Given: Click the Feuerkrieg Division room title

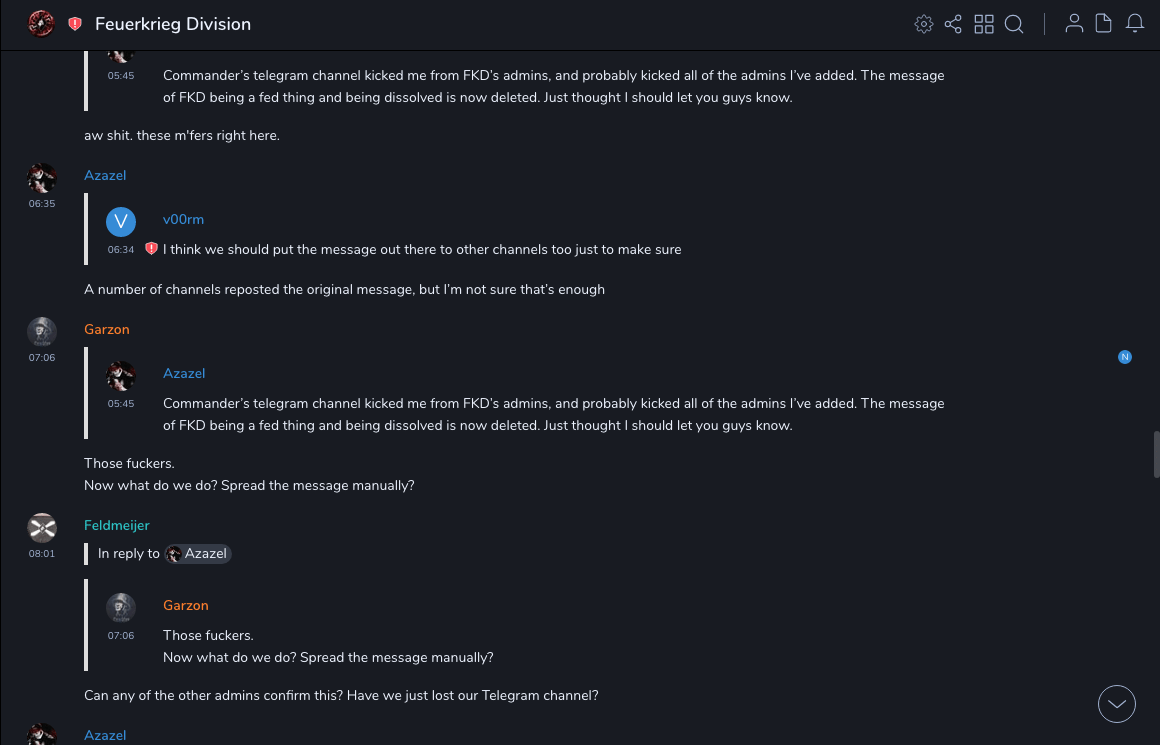Looking at the screenshot, I should pos(173,24).
